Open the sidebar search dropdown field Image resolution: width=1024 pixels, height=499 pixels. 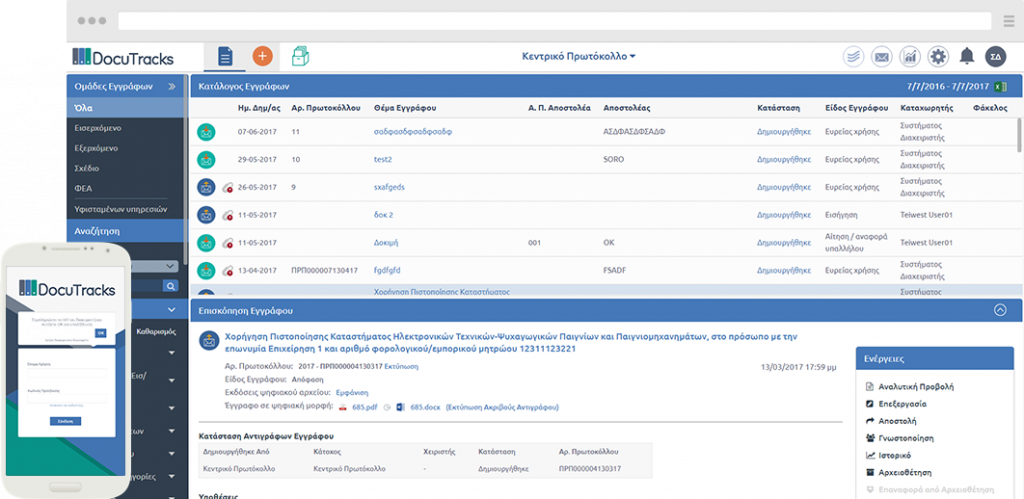click(x=153, y=266)
